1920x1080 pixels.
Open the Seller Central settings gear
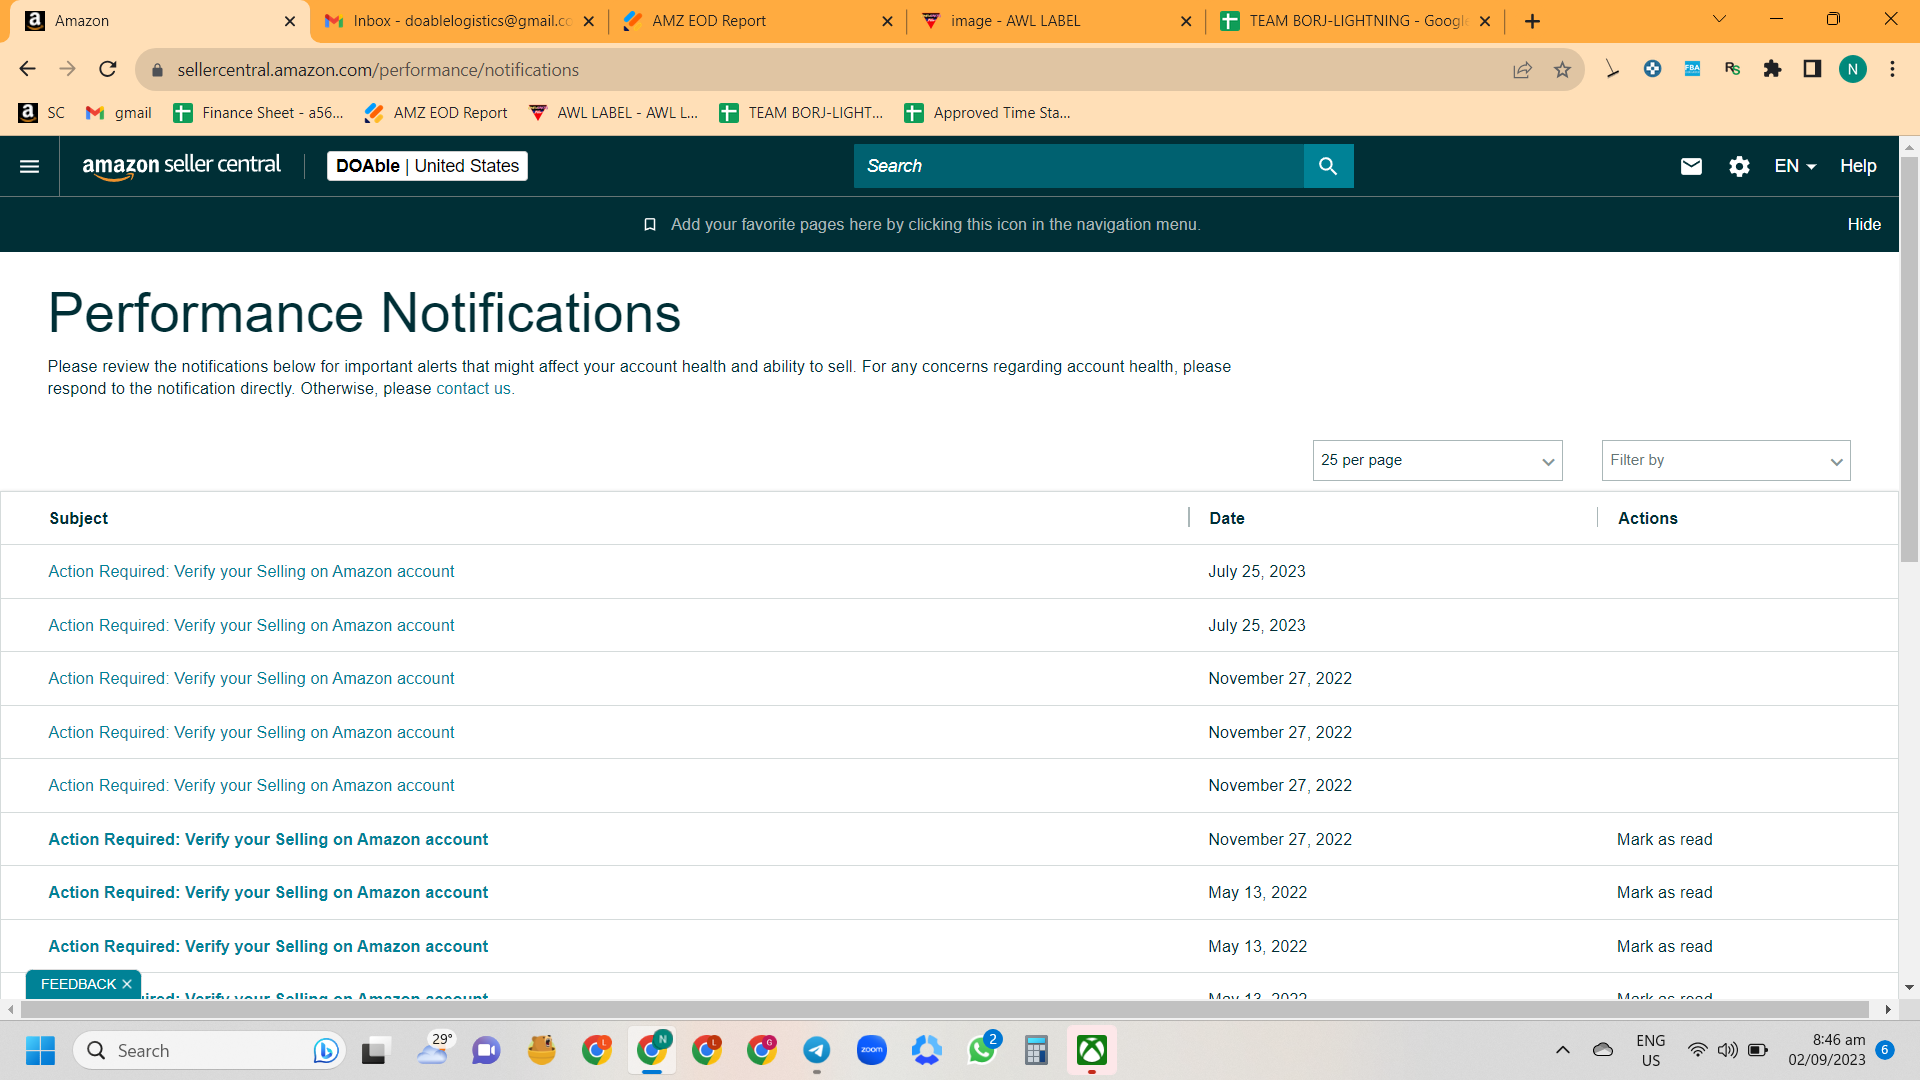pos(1739,166)
